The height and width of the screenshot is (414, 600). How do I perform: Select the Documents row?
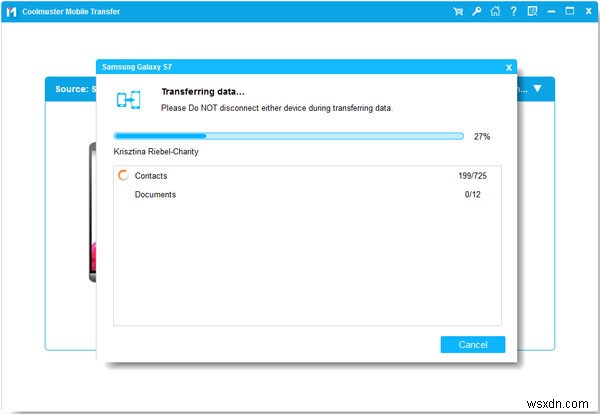point(307,194)
